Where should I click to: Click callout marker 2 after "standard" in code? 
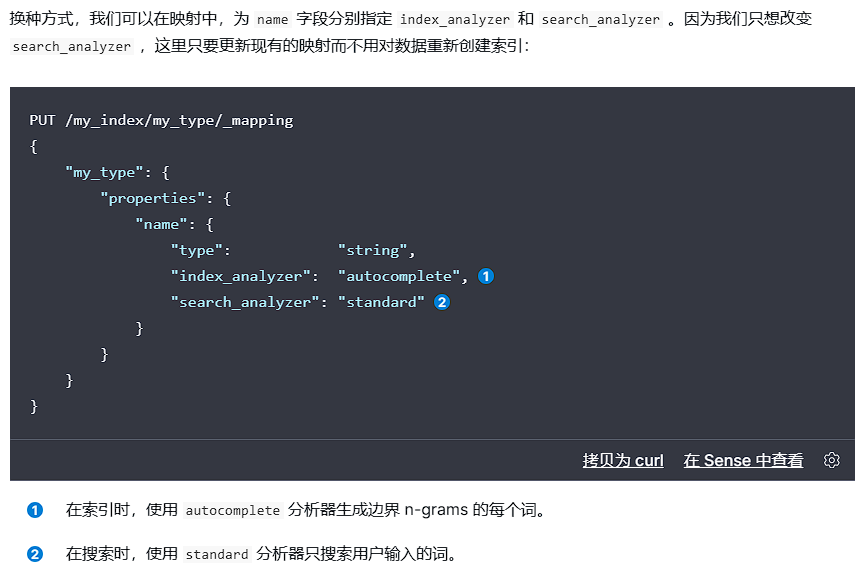click(442, 302)
